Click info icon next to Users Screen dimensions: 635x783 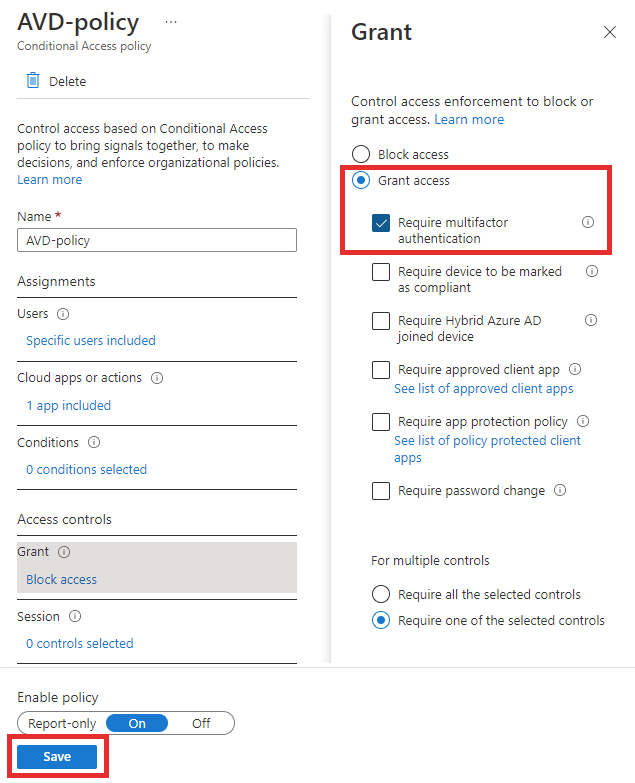coord(63,314)
